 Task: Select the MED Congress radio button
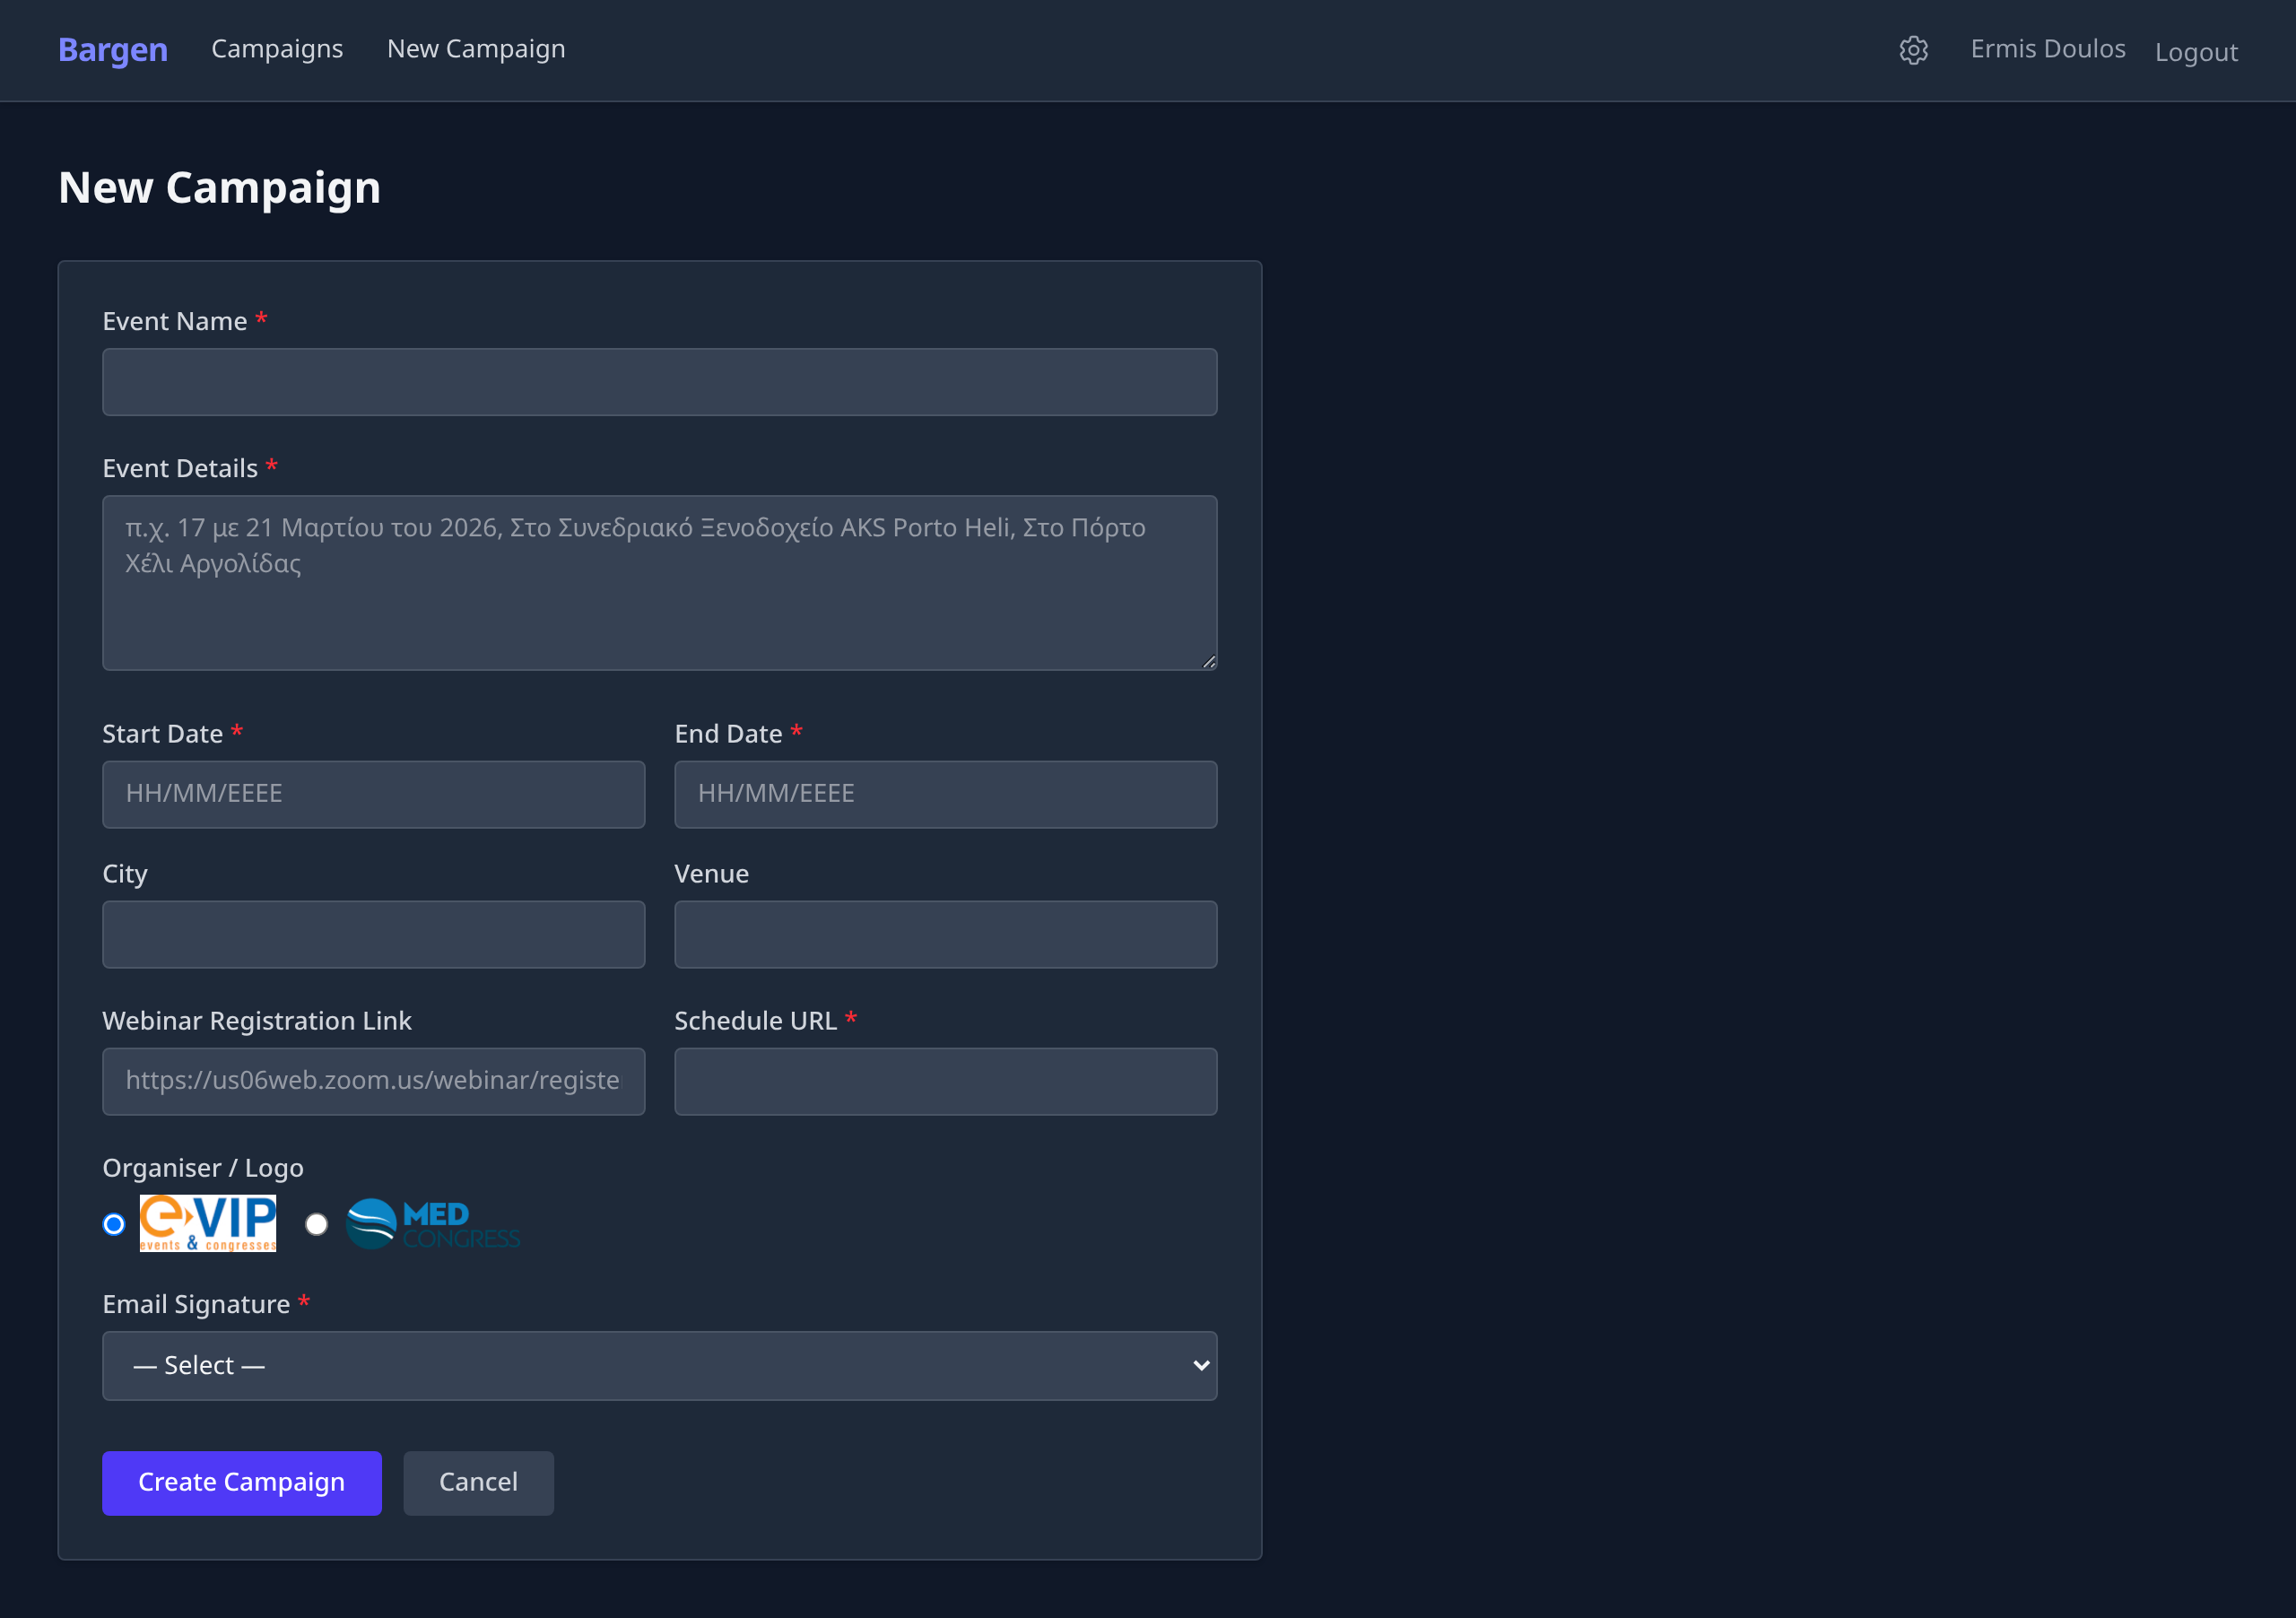click(x=316, y=1224)
